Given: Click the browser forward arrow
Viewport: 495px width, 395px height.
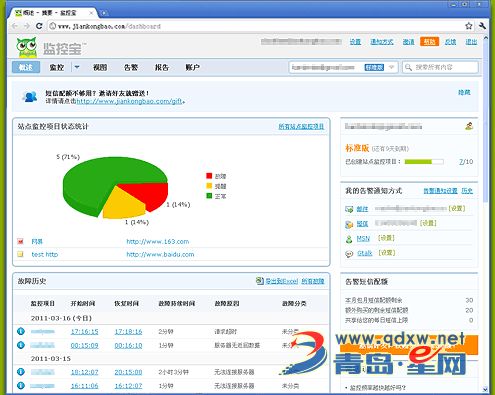Looking at the screenshot, I should click(27, 26).
